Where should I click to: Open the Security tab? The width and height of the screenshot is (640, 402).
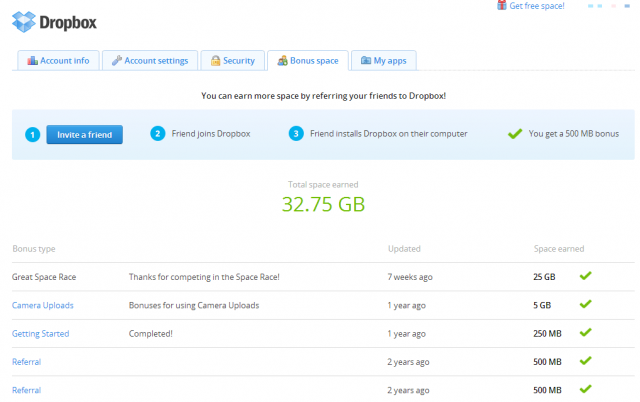coord(233,60)
